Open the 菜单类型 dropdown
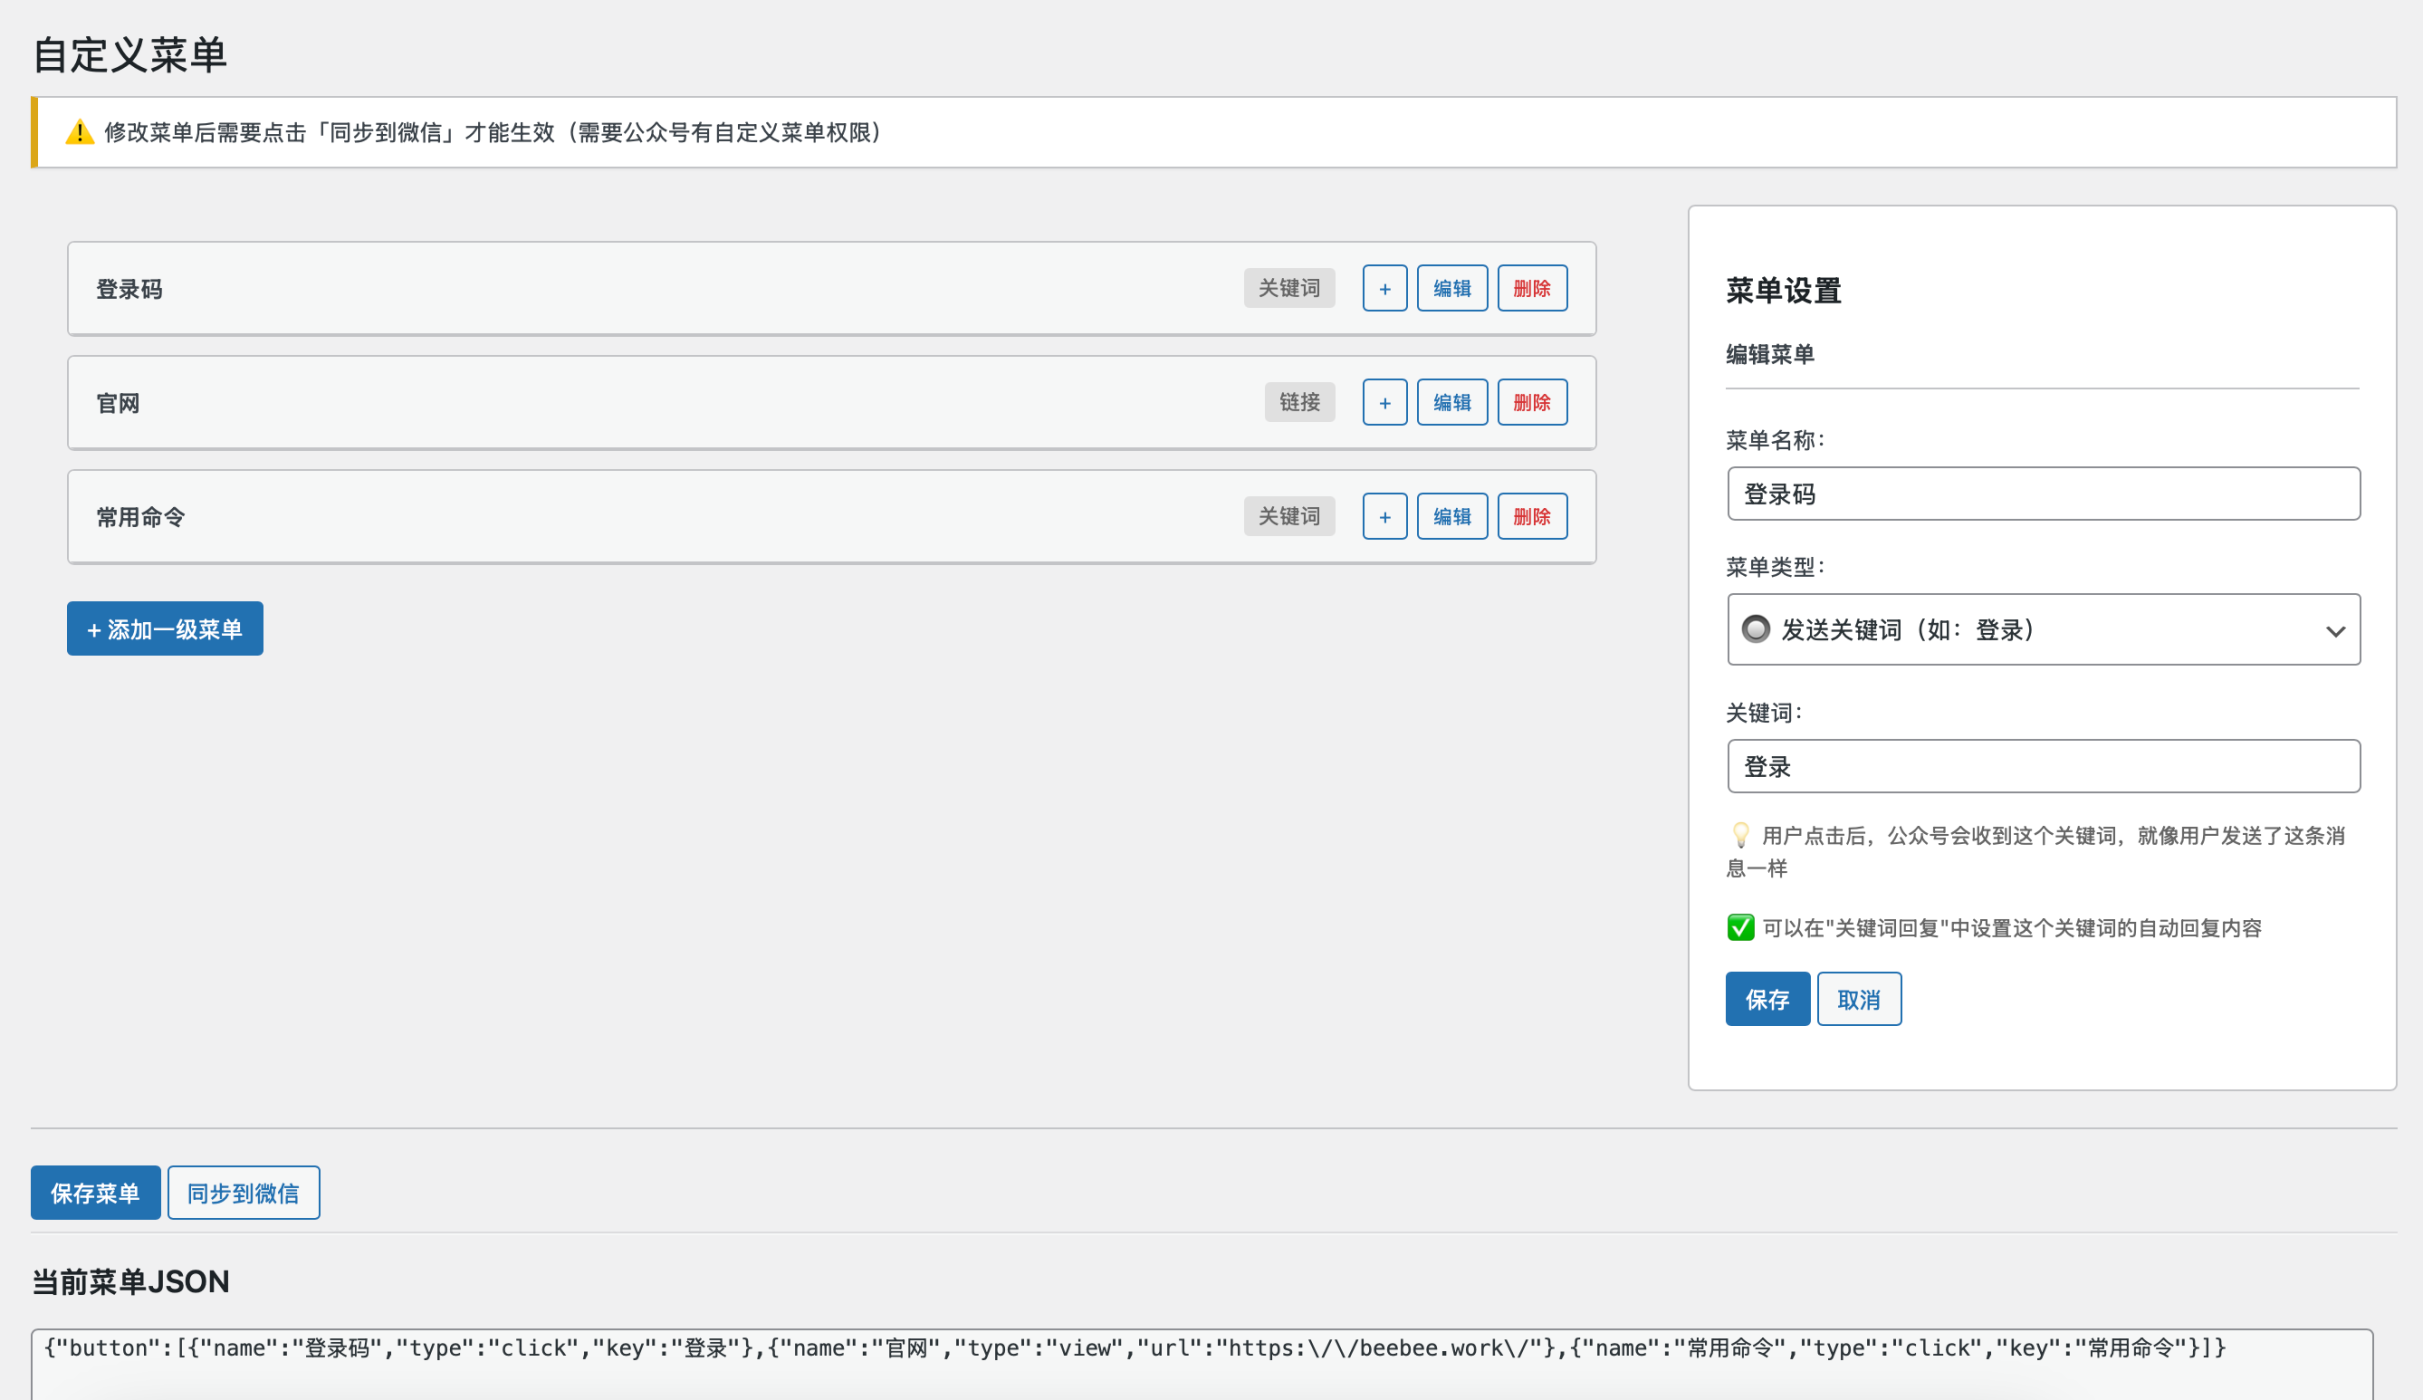Image resolution: width=2423 pixels, height=1400 pixels. pyautogui.click(x=2042, y=629)
